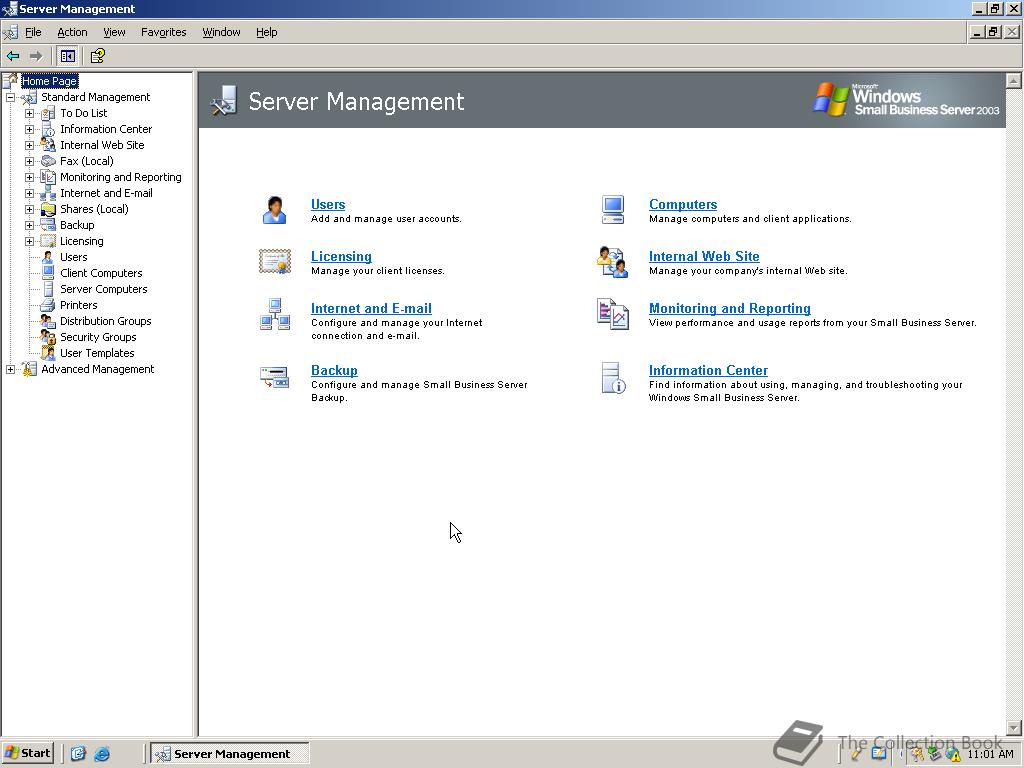This screenshot has height=768, width=1024.
Task: Select Printers in the tree
Action: (x=78, y=305)
